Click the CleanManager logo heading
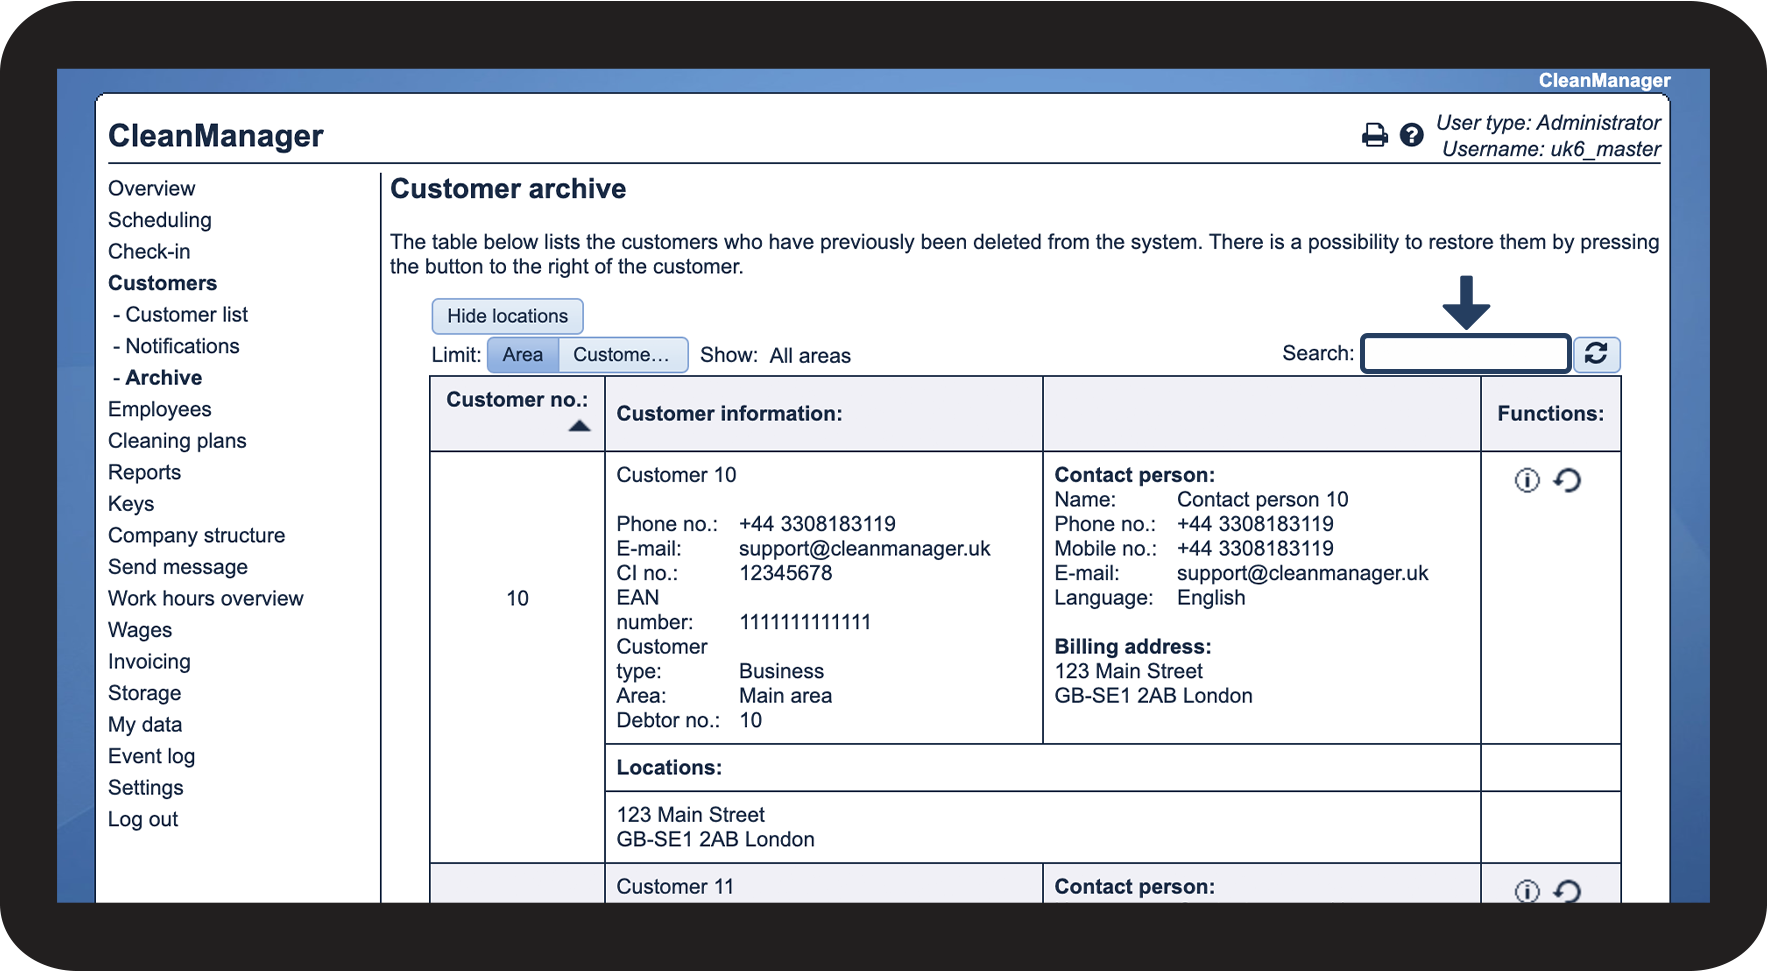 pyautogui.click(x=216, y=136)
